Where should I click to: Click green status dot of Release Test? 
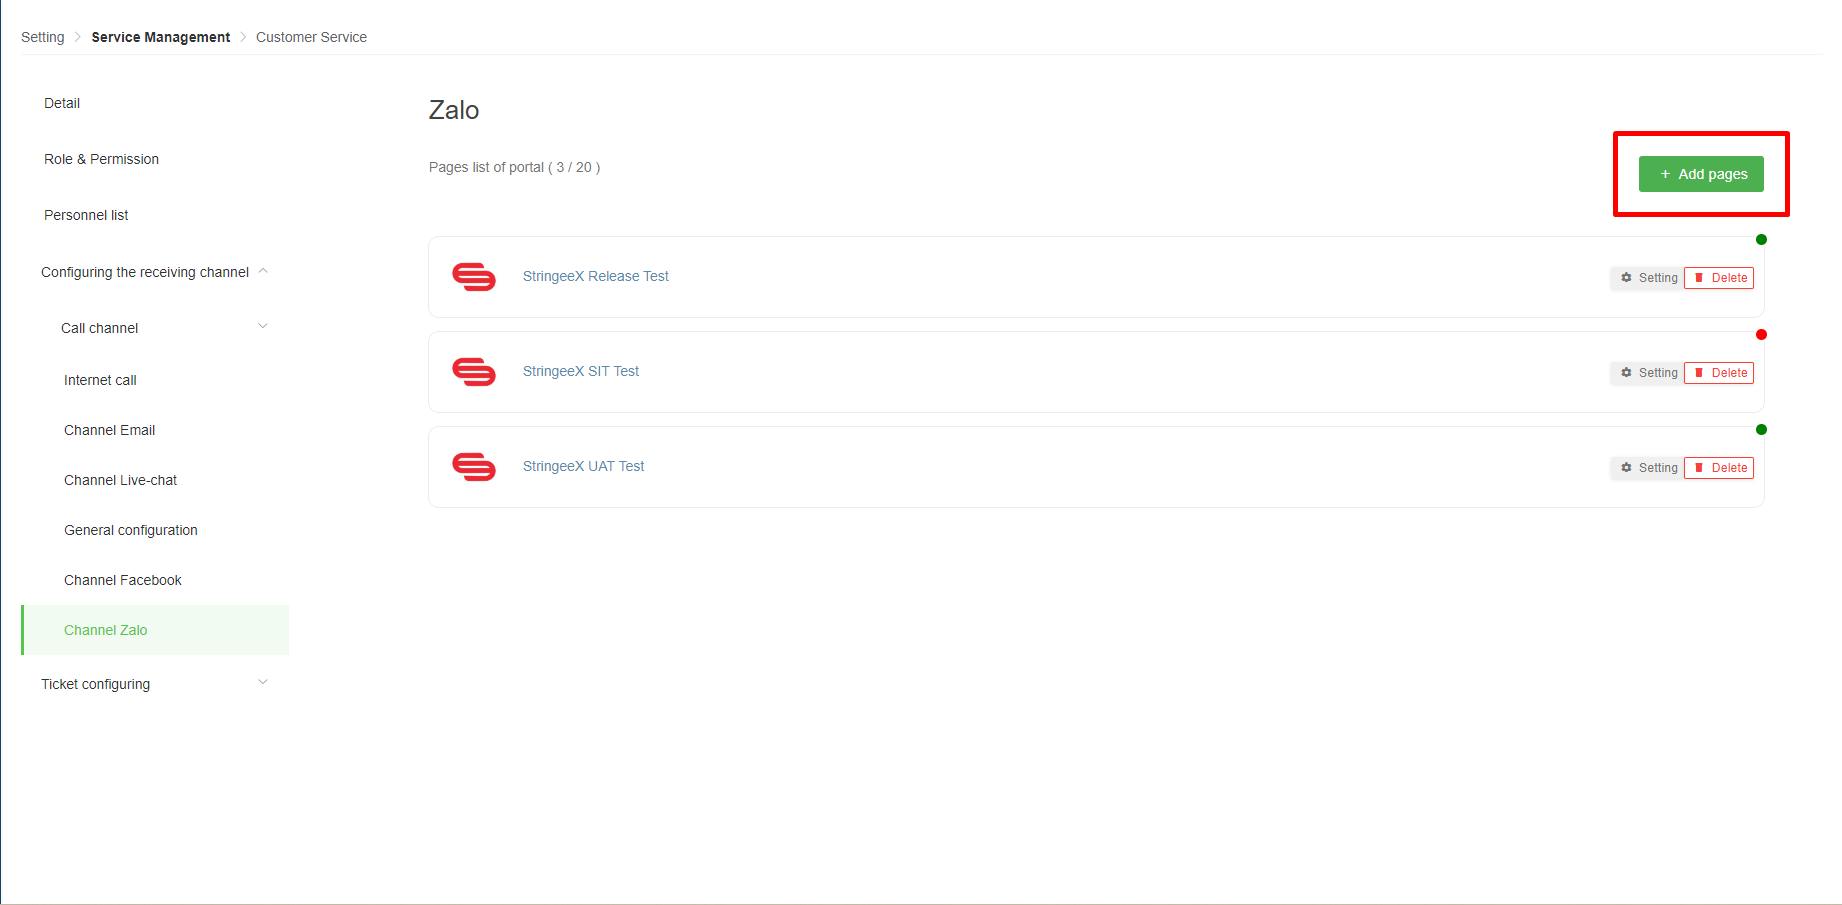click(1761, 240)
